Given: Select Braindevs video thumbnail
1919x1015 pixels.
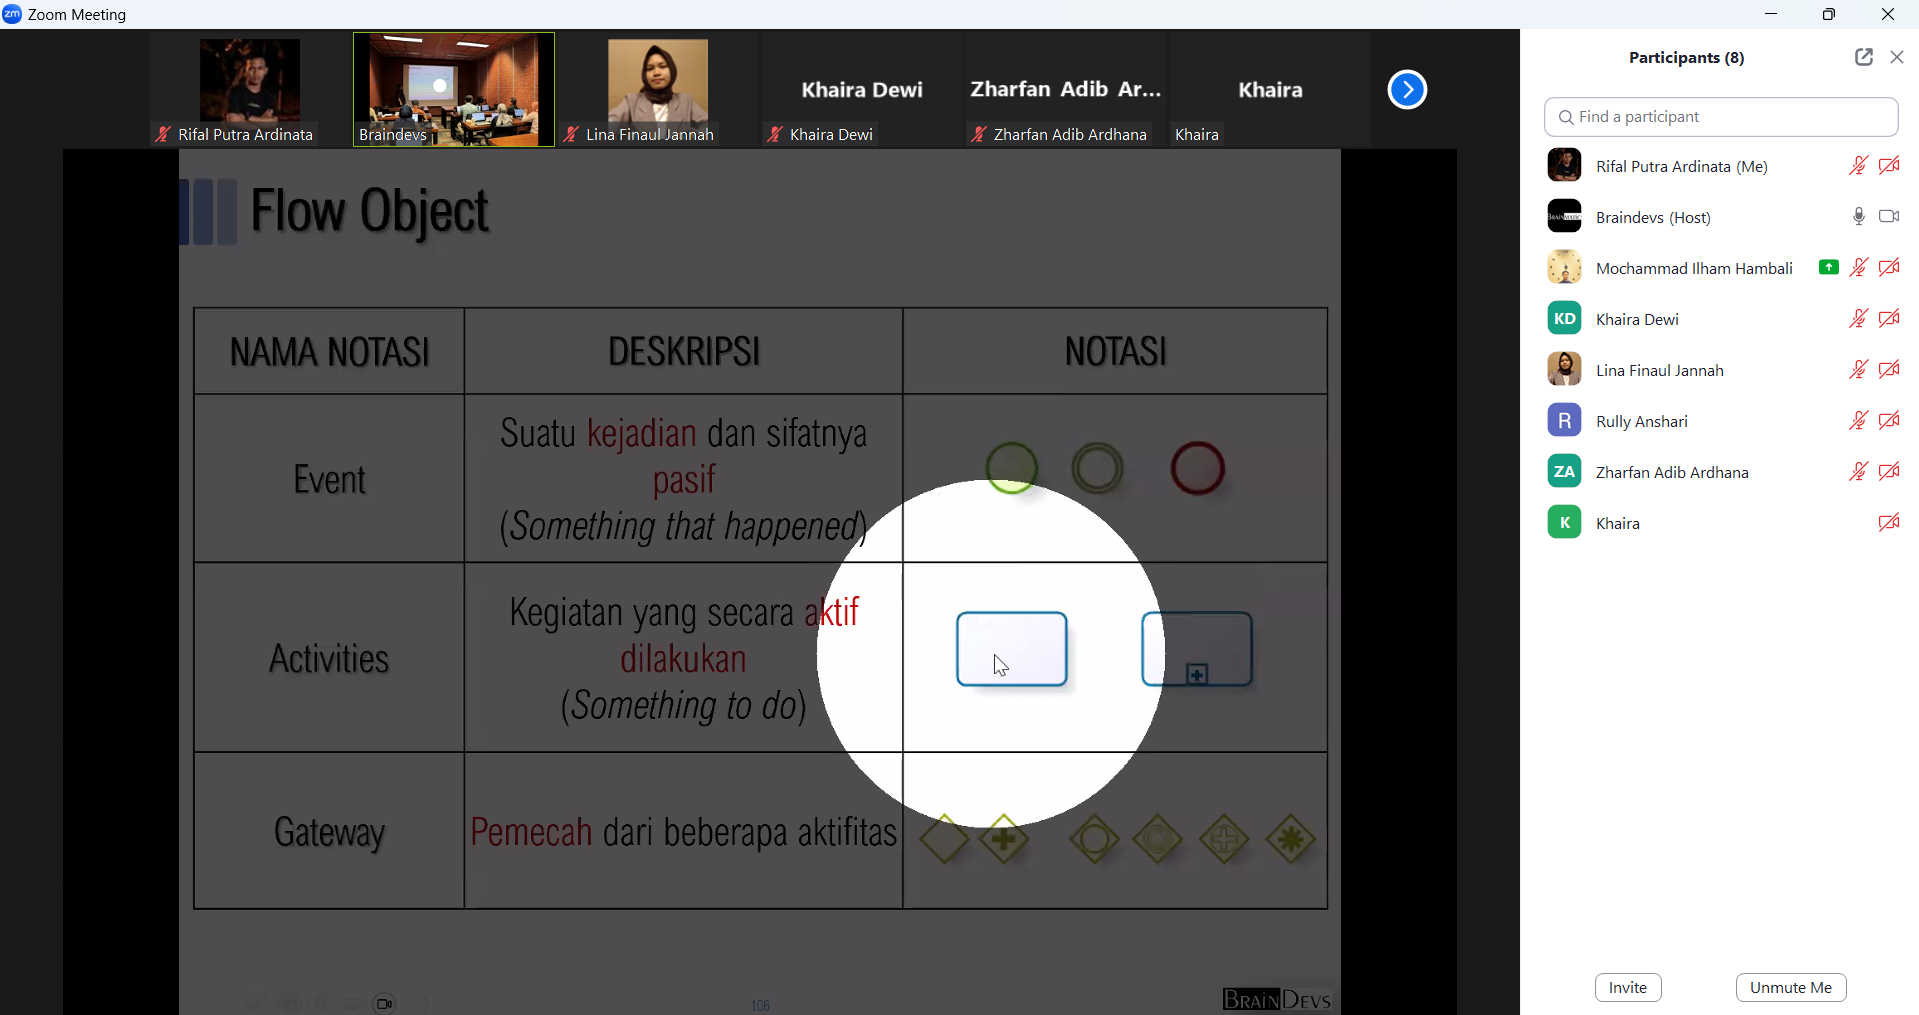Looking at the screenshot, I should click(x=454, y=90).
